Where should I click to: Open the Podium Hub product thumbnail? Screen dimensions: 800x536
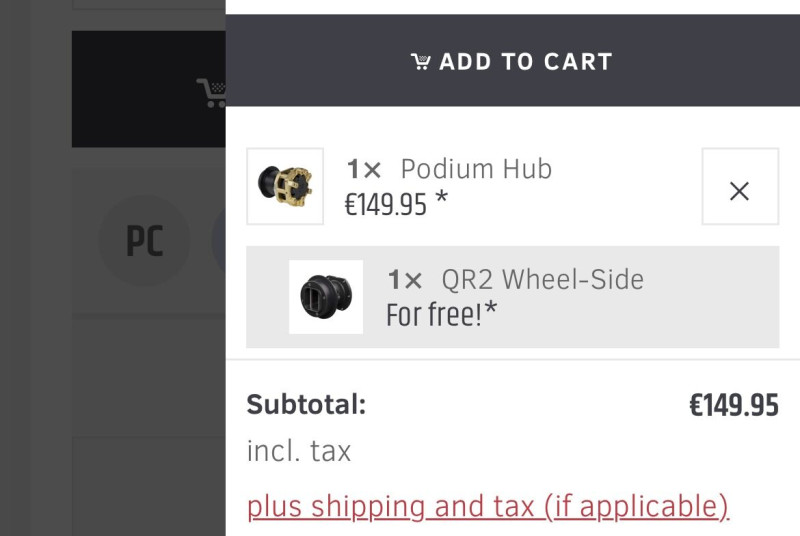point(285,187)
